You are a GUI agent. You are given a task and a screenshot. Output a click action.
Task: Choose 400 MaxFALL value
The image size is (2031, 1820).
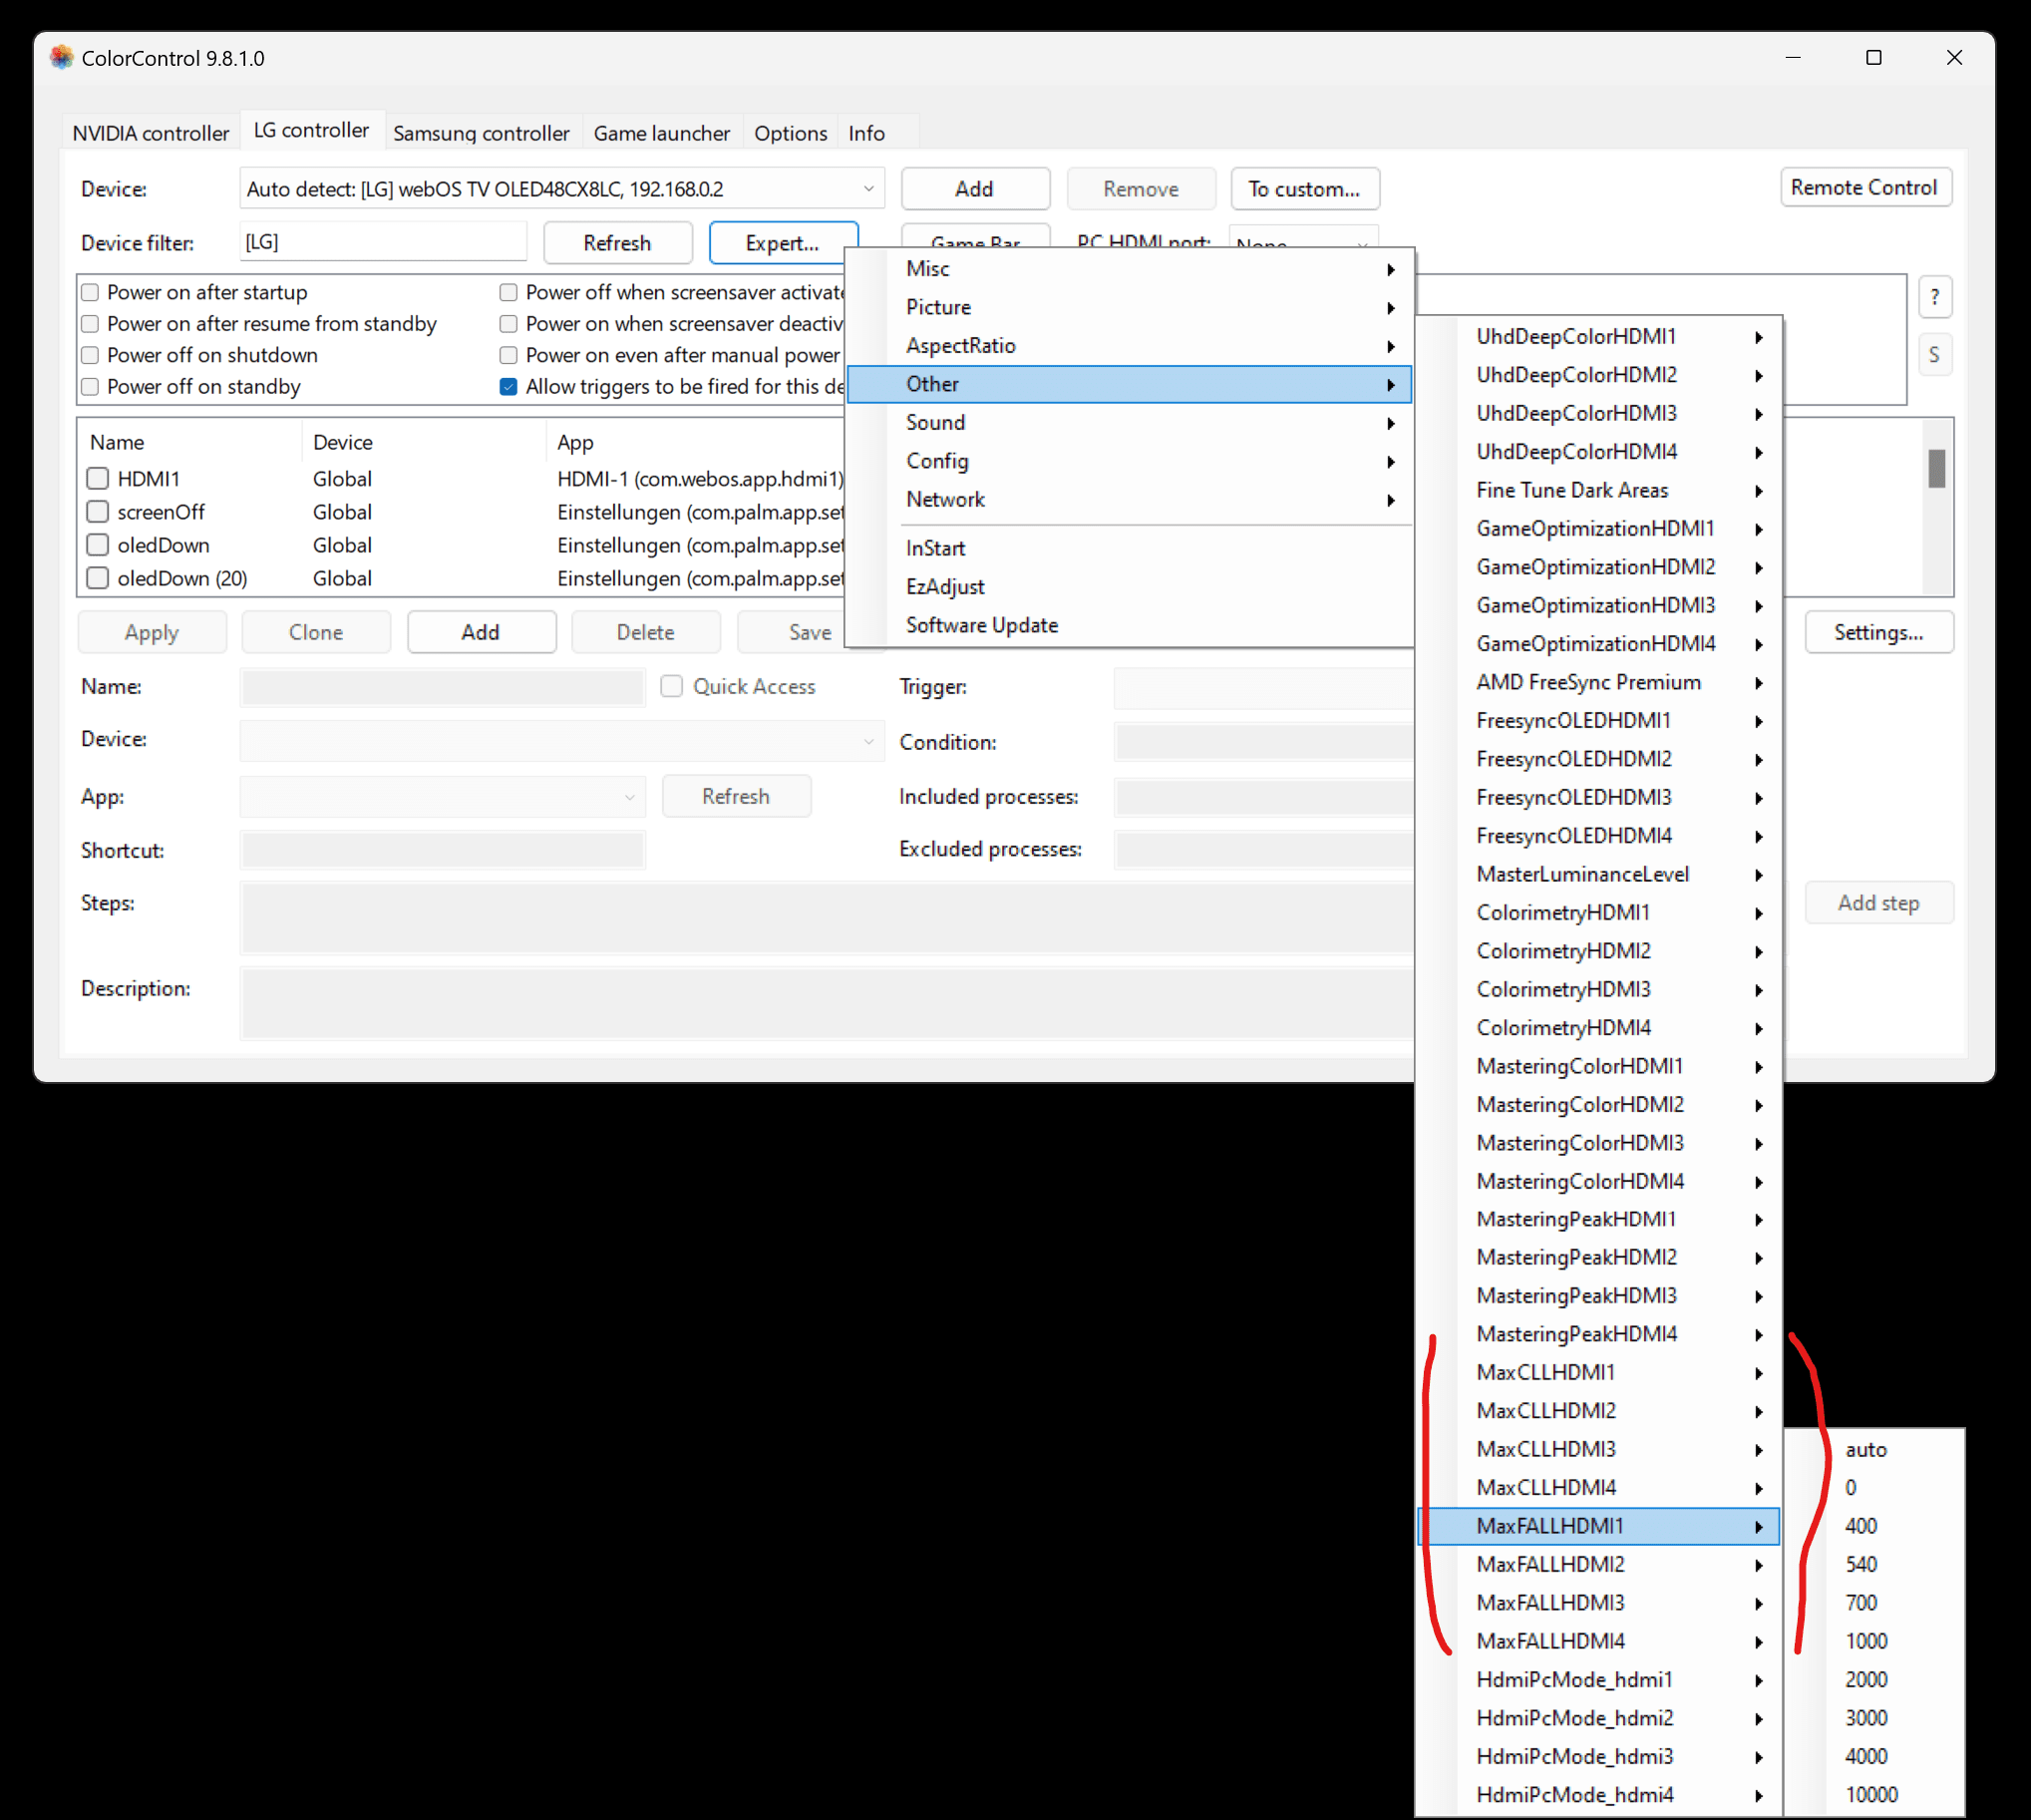[x=1875, y=1526]
